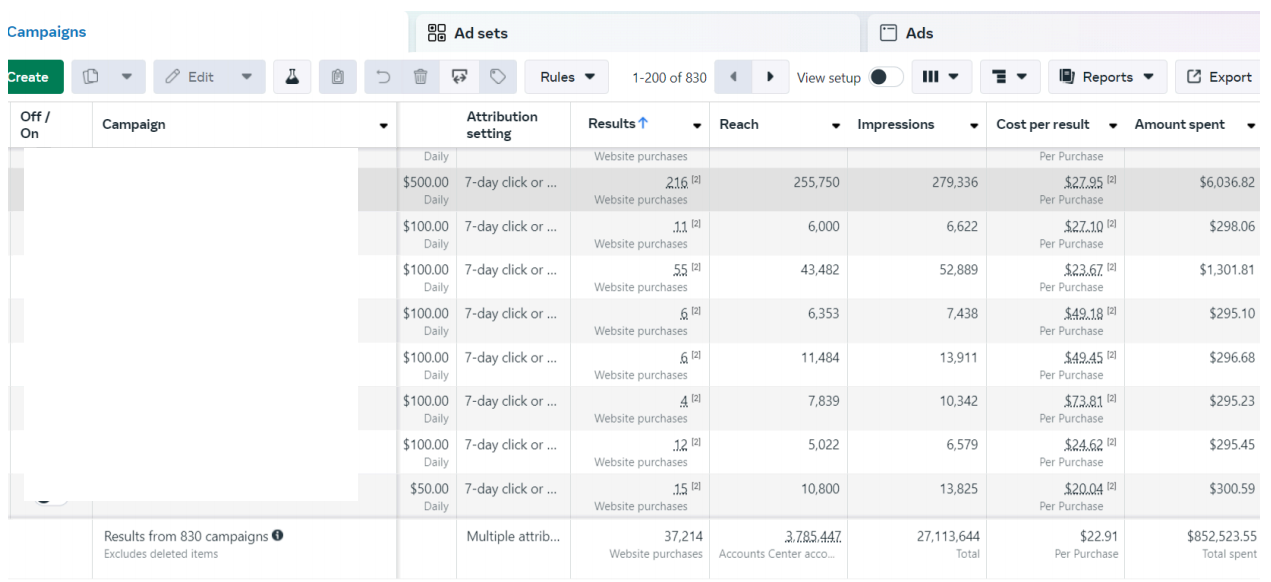Click the clipboard paste icon
This screenshot has width=1271, height=582.
pos(338,77)
